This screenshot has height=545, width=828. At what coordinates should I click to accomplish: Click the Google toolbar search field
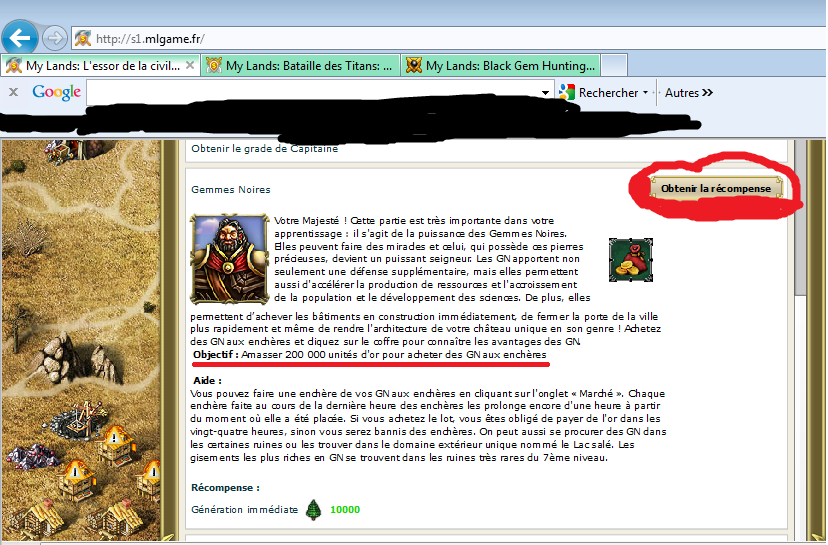pos(315,92)
